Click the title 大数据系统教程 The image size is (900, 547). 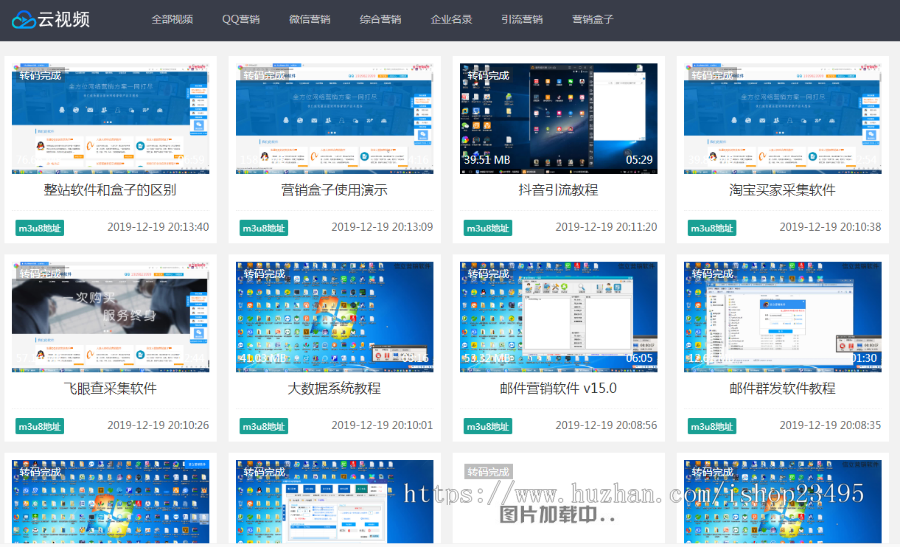(x=334, y=389)
